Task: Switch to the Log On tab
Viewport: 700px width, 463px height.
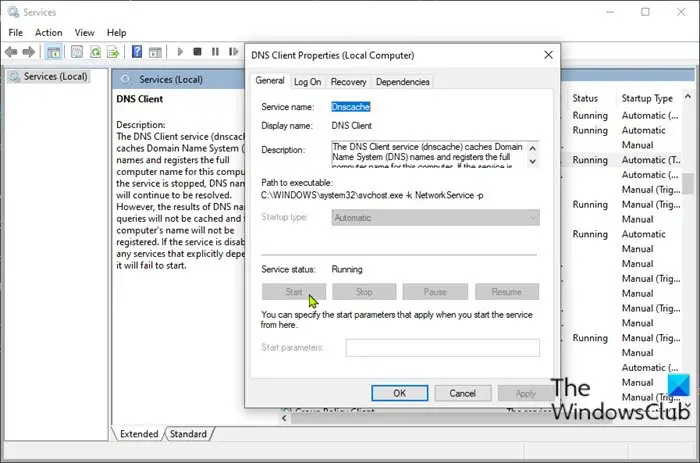Action: coord(308,82)
